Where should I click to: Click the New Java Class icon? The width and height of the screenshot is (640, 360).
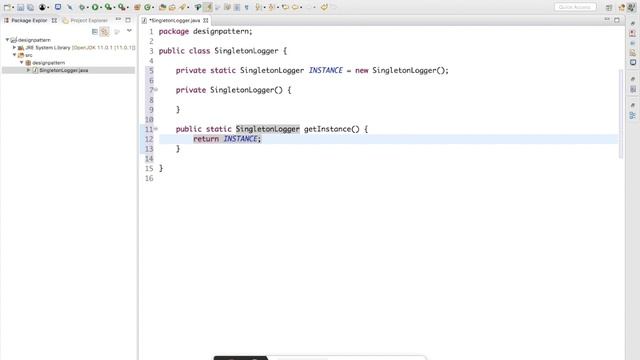click(148, 7)
